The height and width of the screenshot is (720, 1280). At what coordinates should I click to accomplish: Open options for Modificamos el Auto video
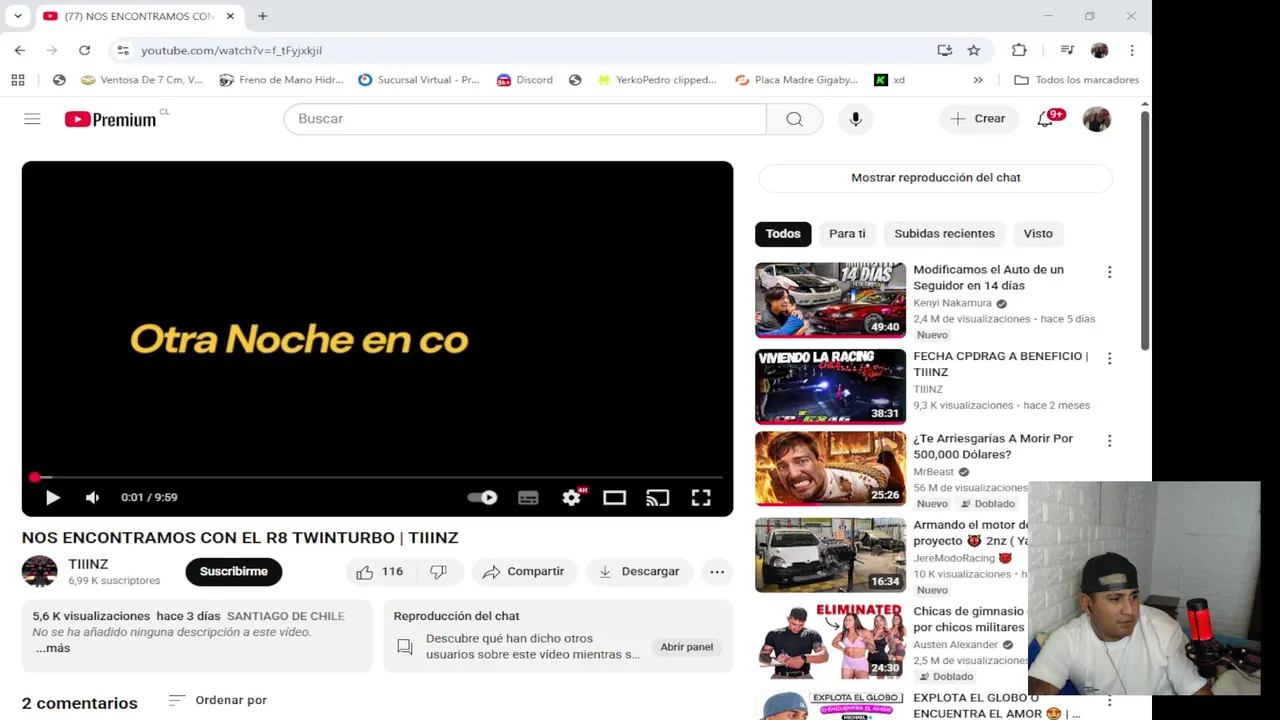(x=1109, y=272)
